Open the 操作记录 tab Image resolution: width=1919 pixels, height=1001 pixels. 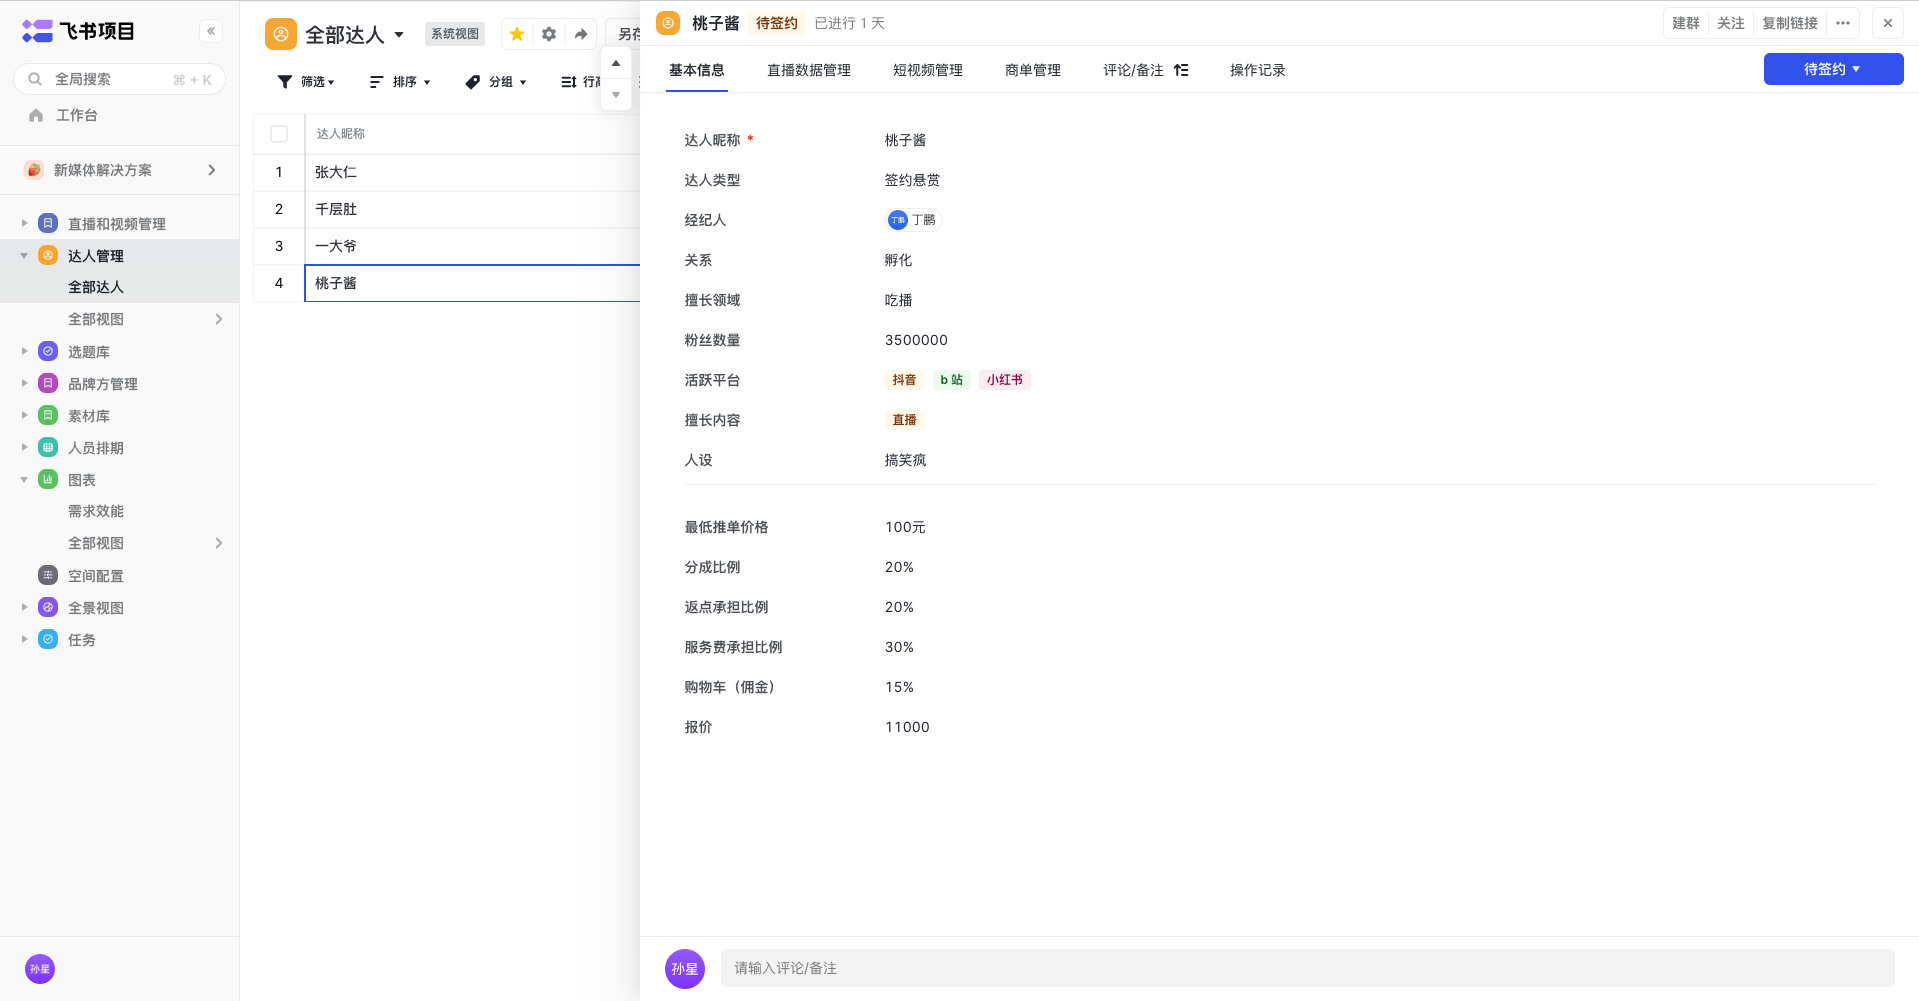(x=1257, y=70)
